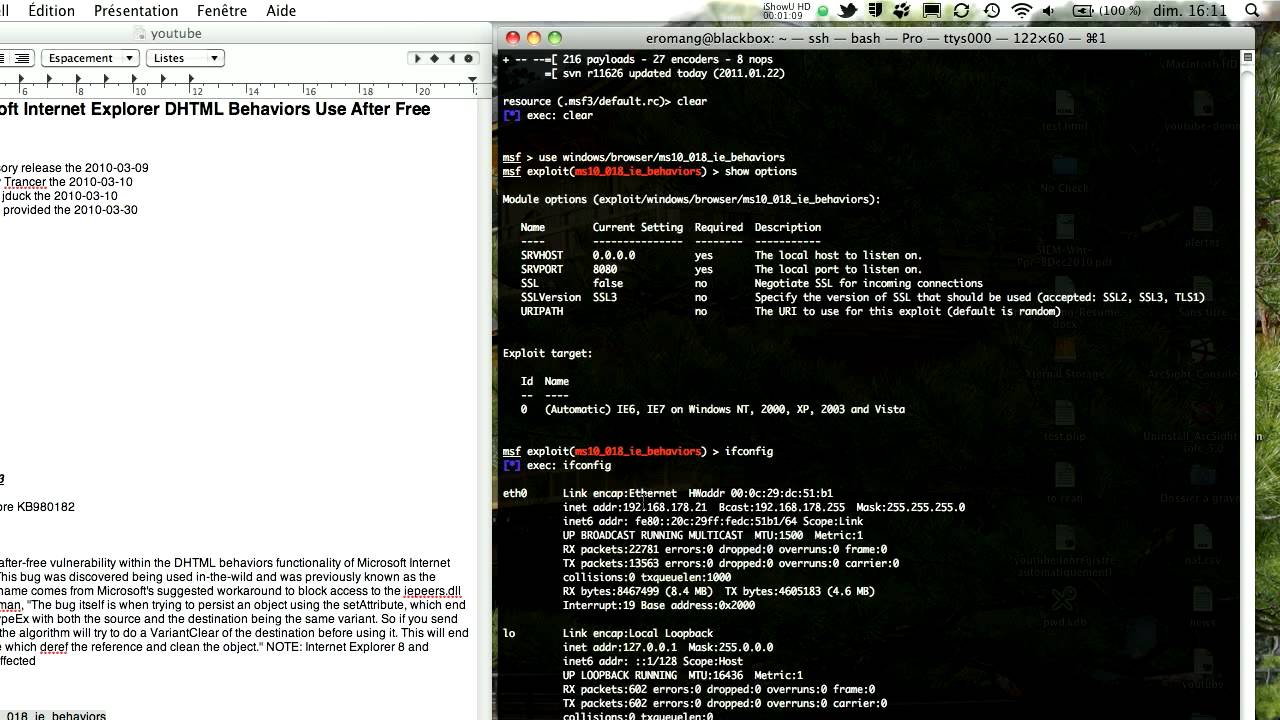Click the misspelled word Trancer
This screenshot has height=720, width=1280.
[25, 182]
